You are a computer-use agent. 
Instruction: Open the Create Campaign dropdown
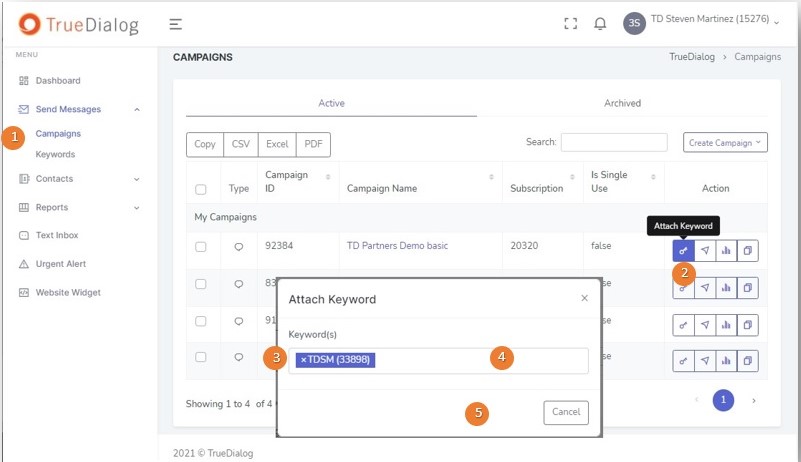coord(725,143)
